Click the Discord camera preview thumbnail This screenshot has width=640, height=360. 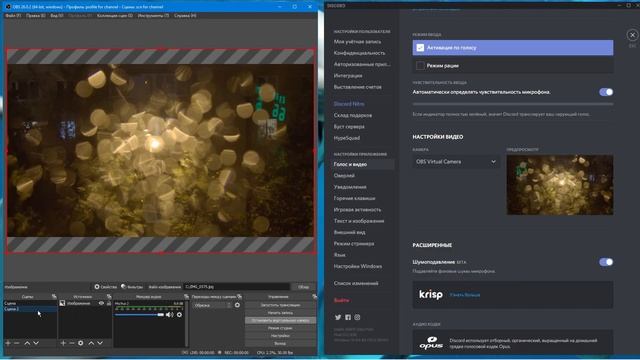point(560,185)
